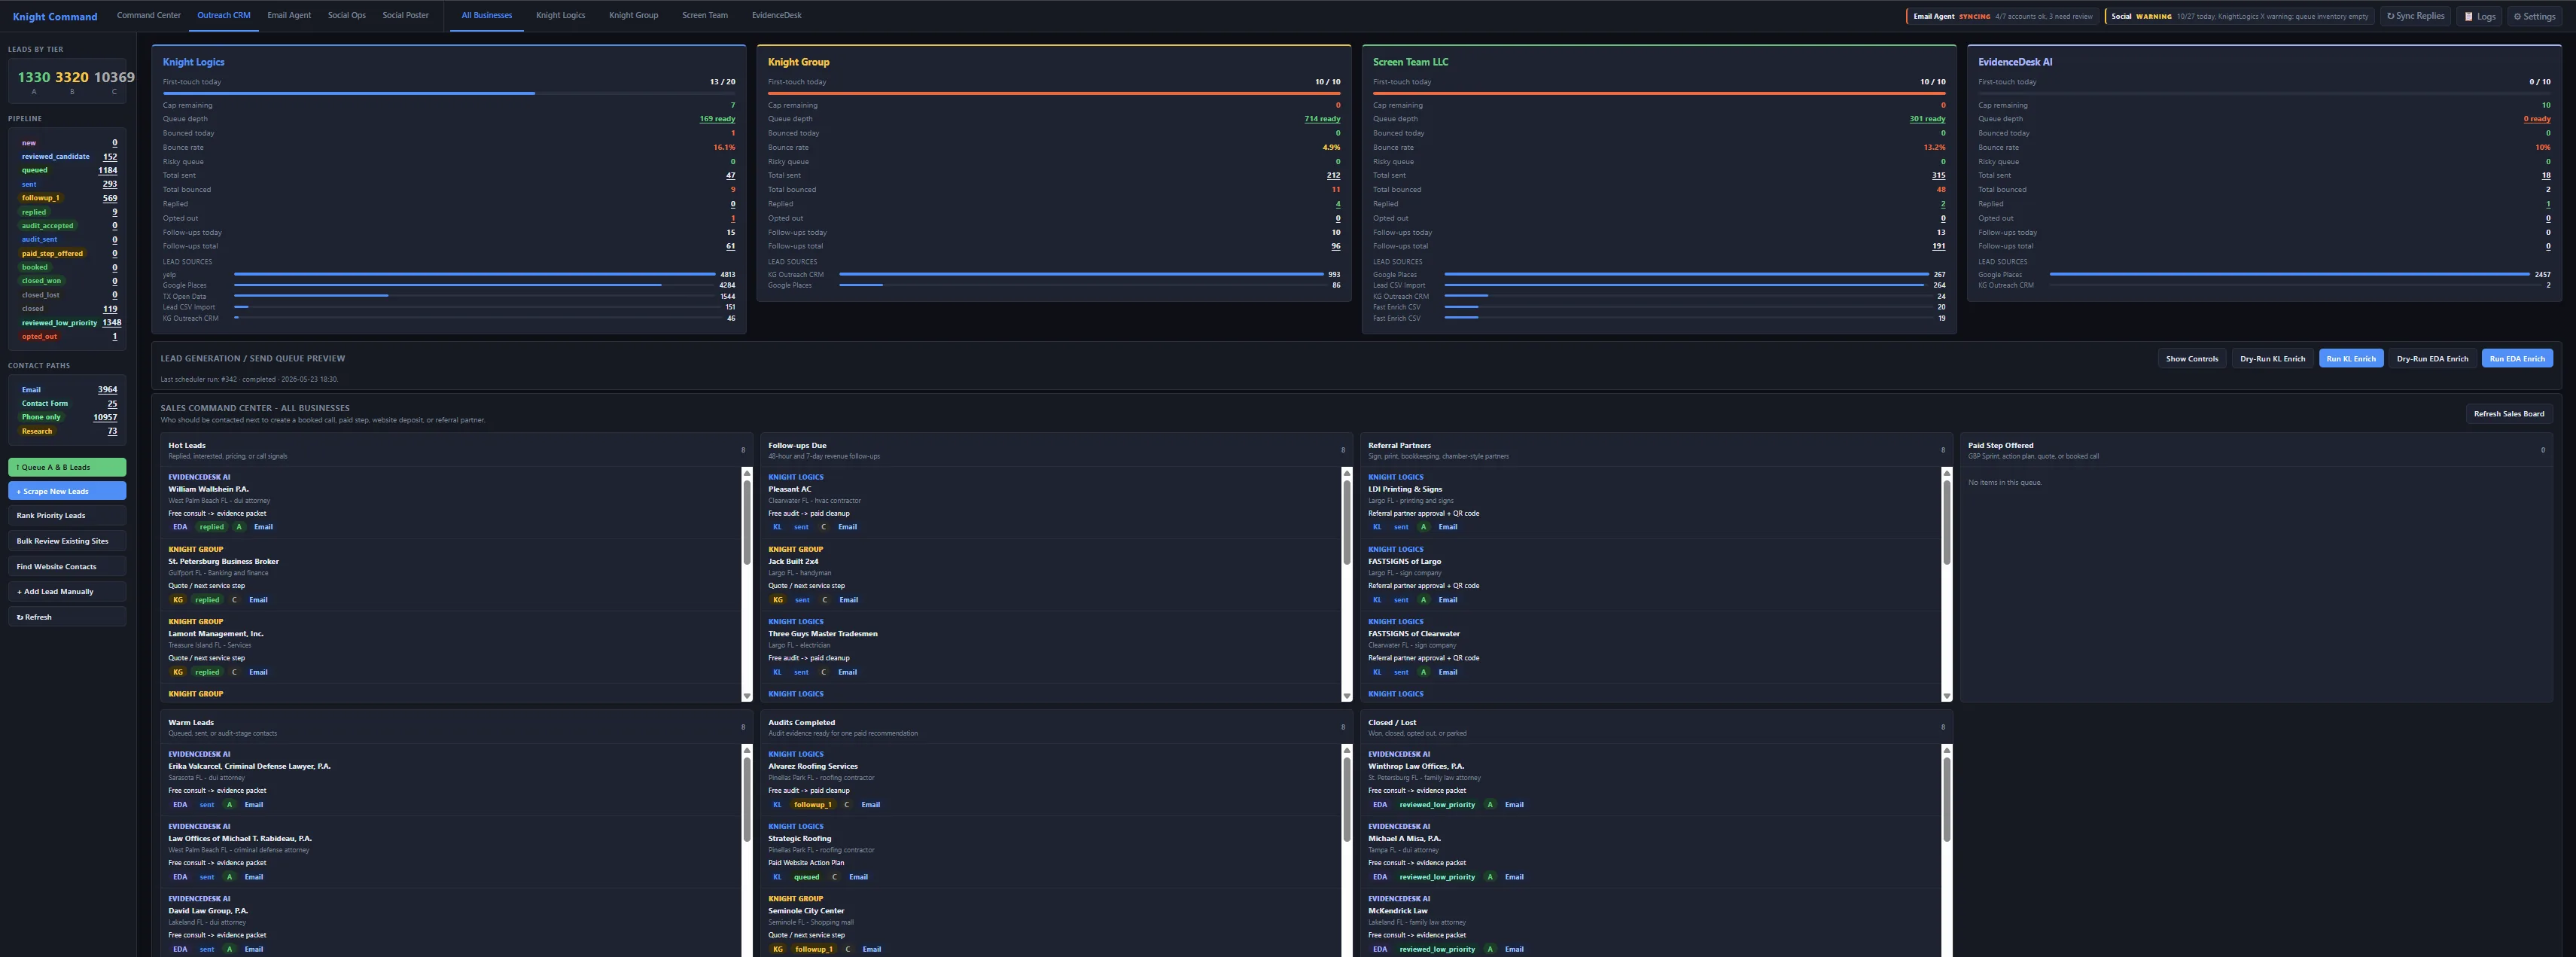2576x957 pixels.
Task: Go to the Social Ops tab
Action: point(347,16)
